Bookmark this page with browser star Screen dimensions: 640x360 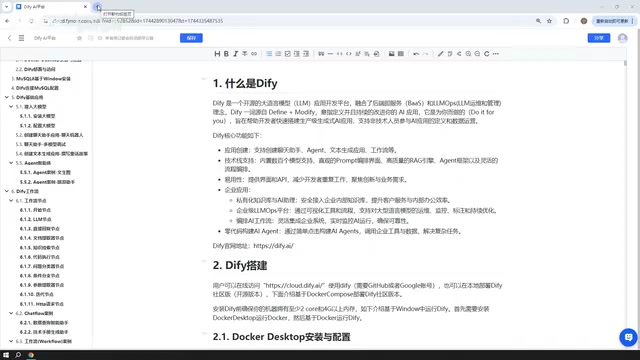pyautogui.click(x=549, y=21)
